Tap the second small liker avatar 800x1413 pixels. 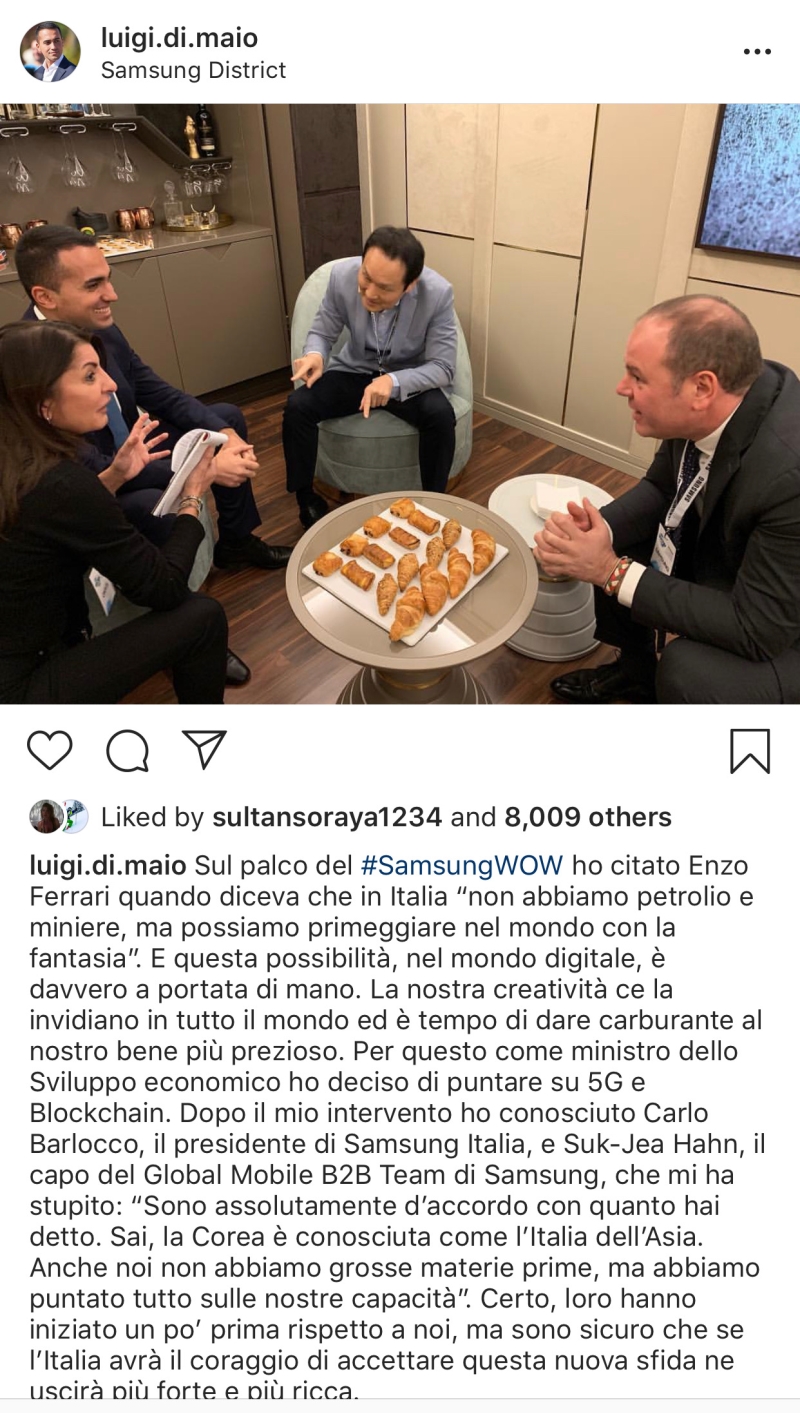tap(74, 817)
